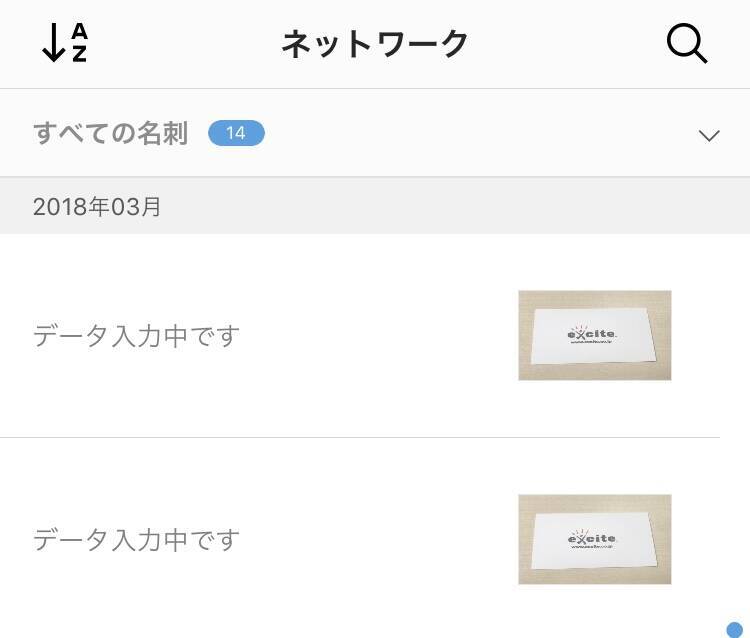The image size is (750, 638).
Task: Open search with the magnifying glass
Action: (x=687, y=44)
